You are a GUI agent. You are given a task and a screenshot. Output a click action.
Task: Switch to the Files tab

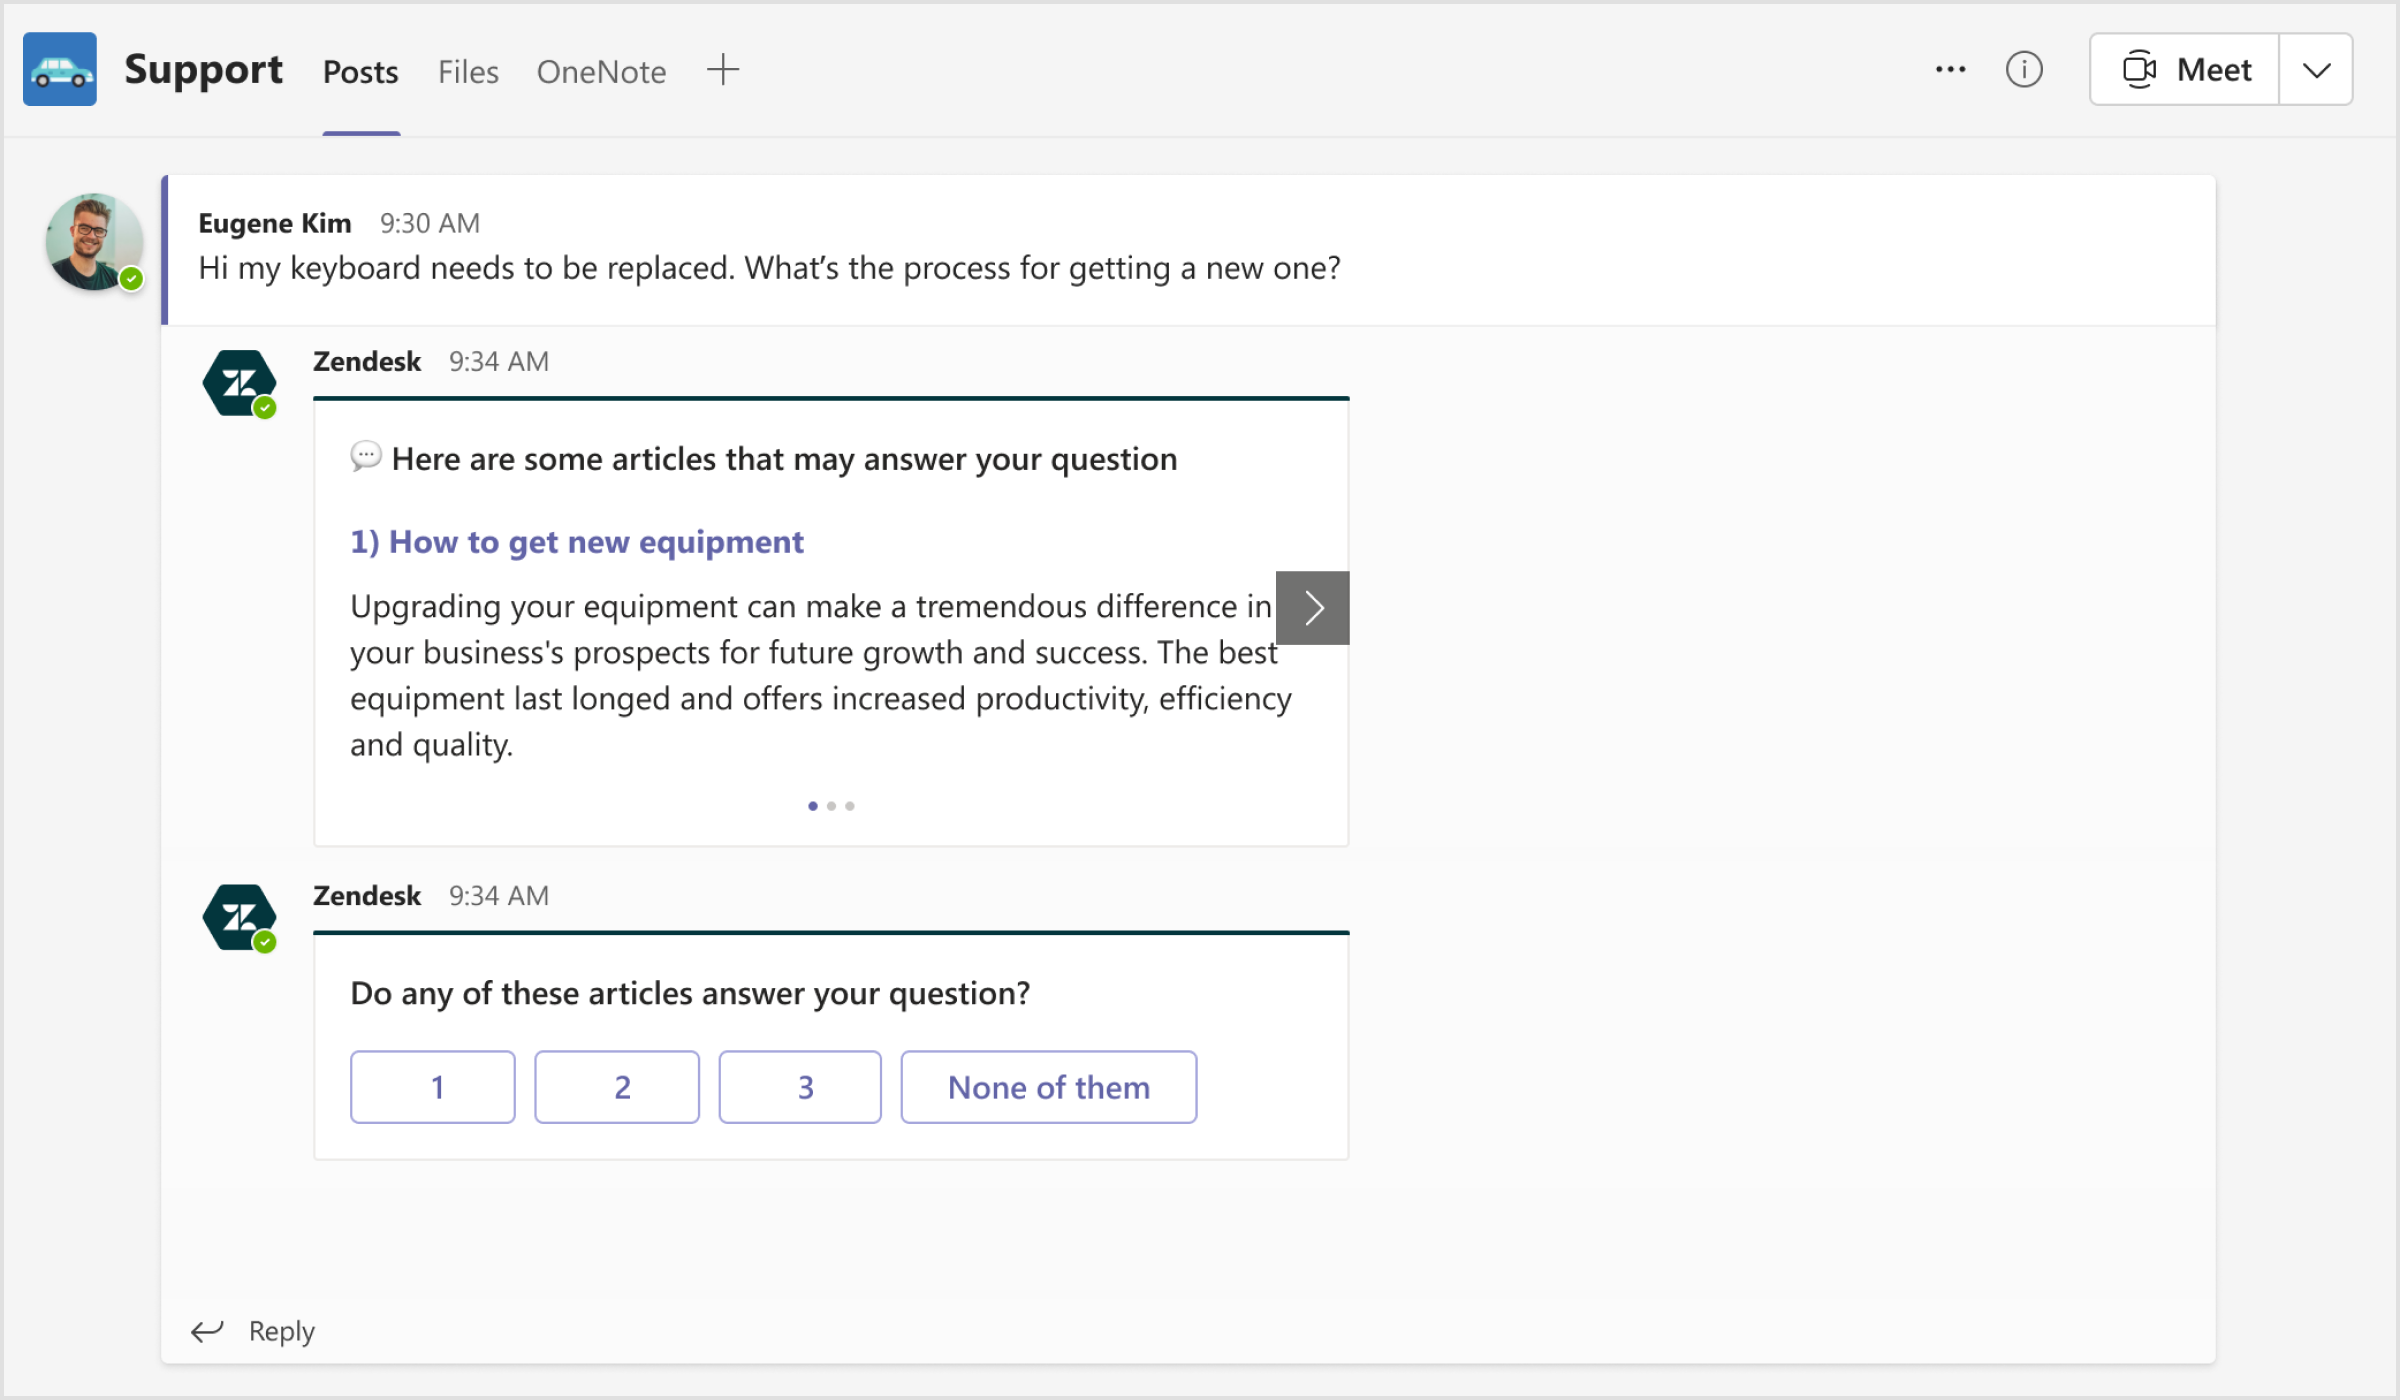(467, 71)
